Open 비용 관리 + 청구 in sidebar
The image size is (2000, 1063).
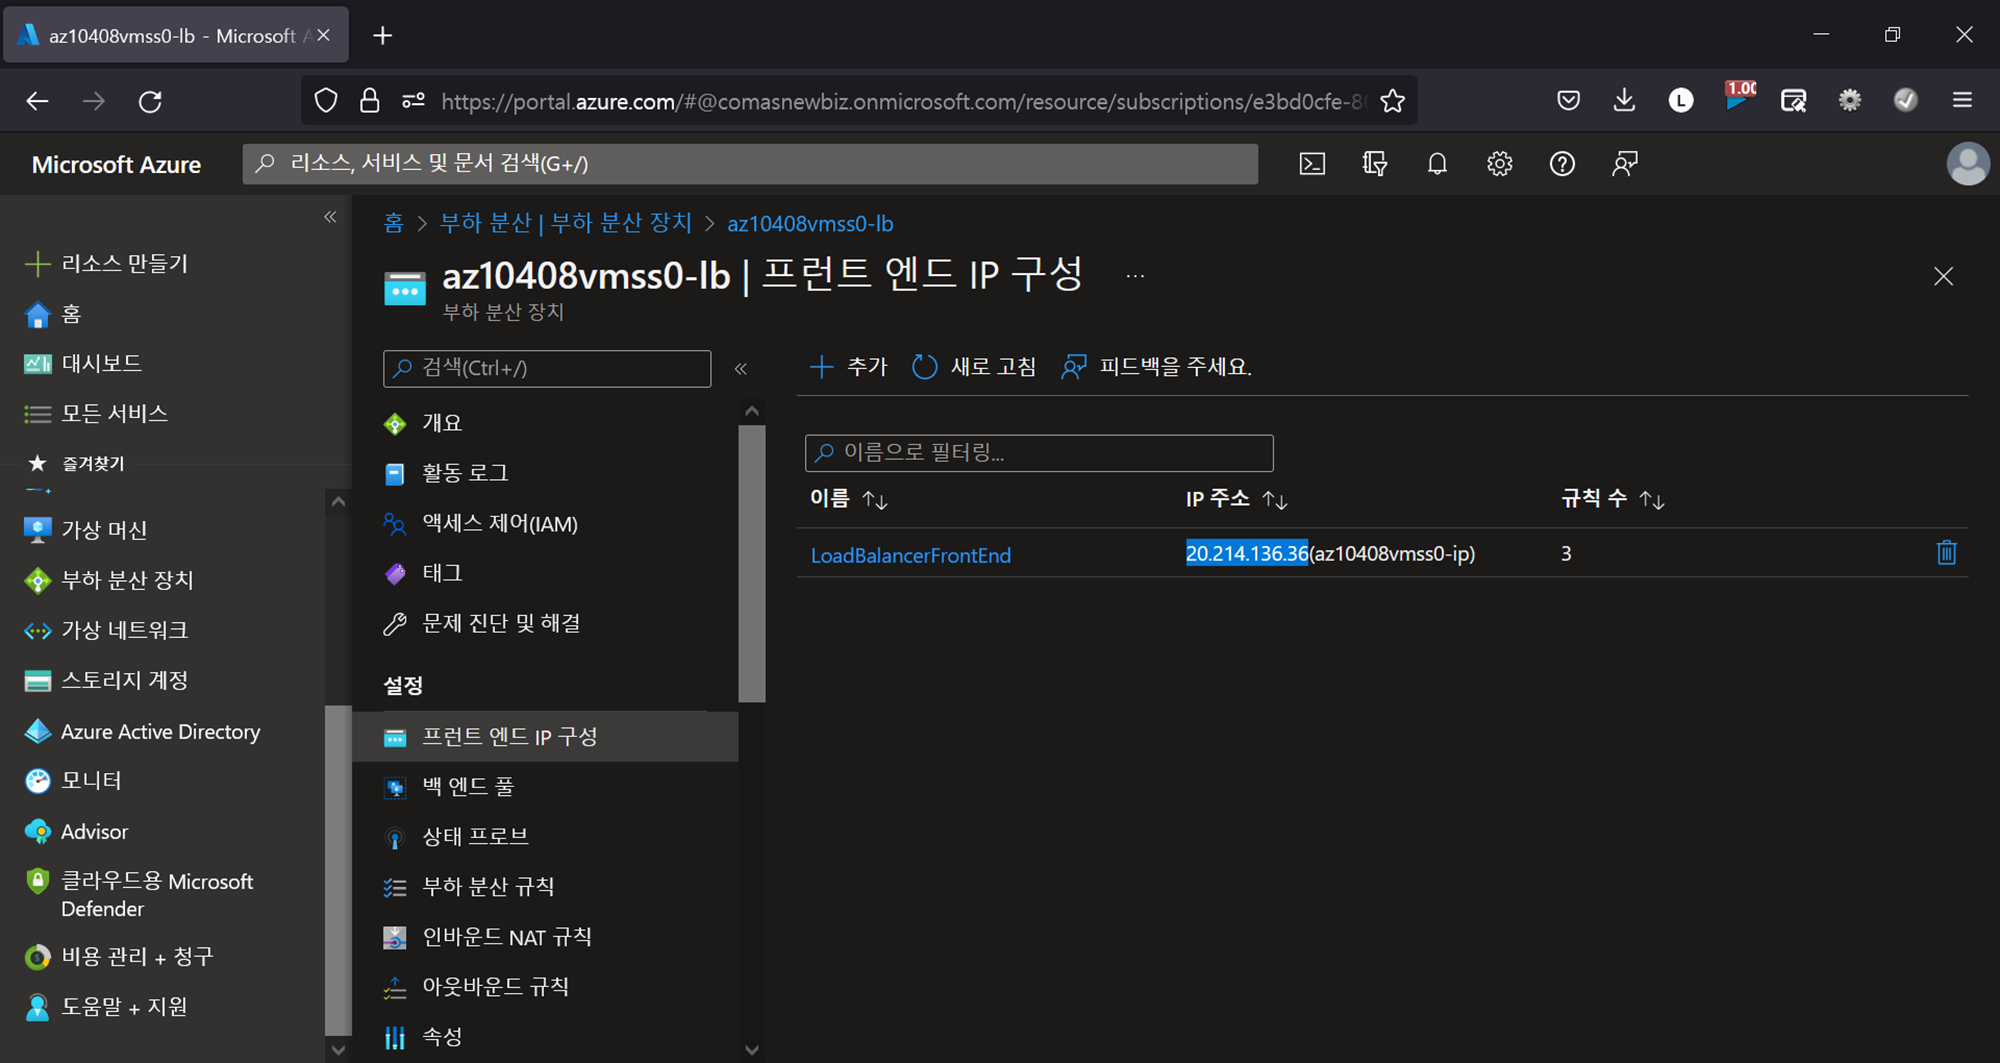(x=119, y=956)
